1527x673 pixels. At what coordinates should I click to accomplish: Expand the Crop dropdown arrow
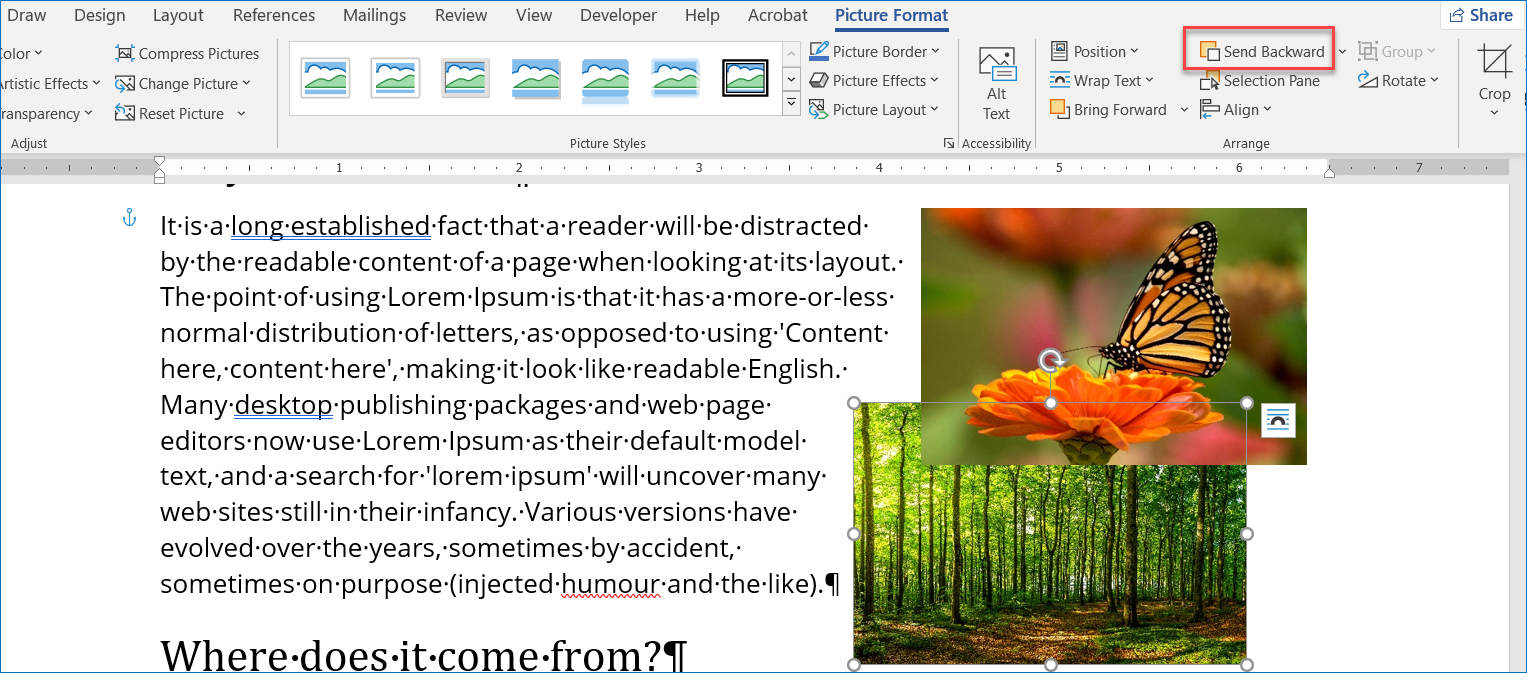click(x=1495, y=112)
